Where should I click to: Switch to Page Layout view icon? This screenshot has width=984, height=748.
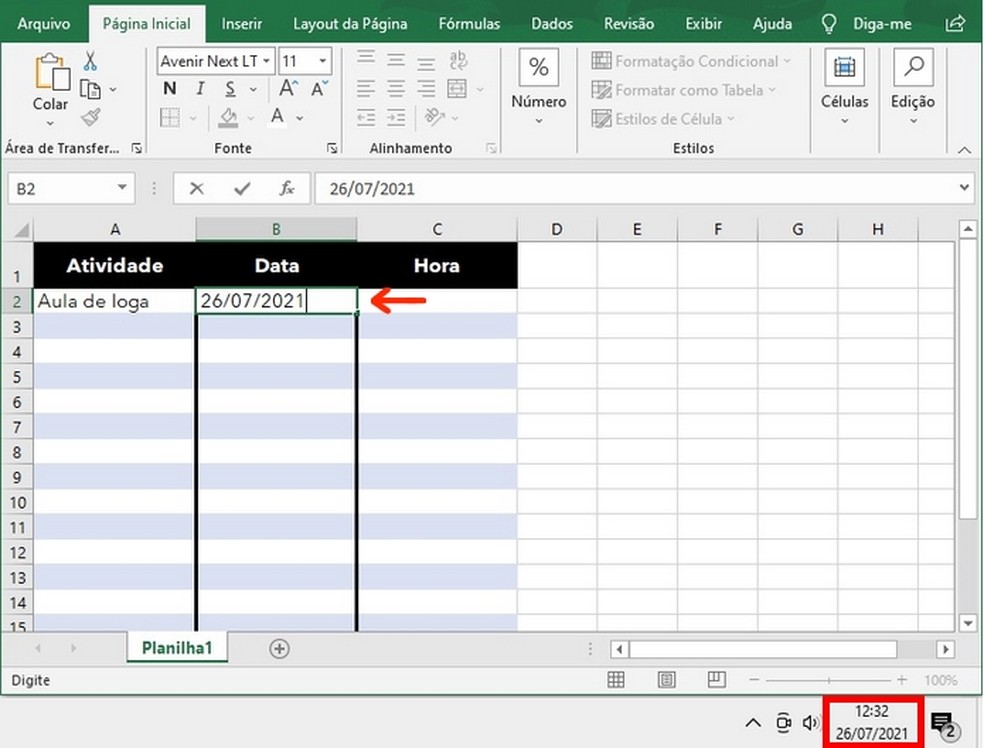[x=666, y=680]
